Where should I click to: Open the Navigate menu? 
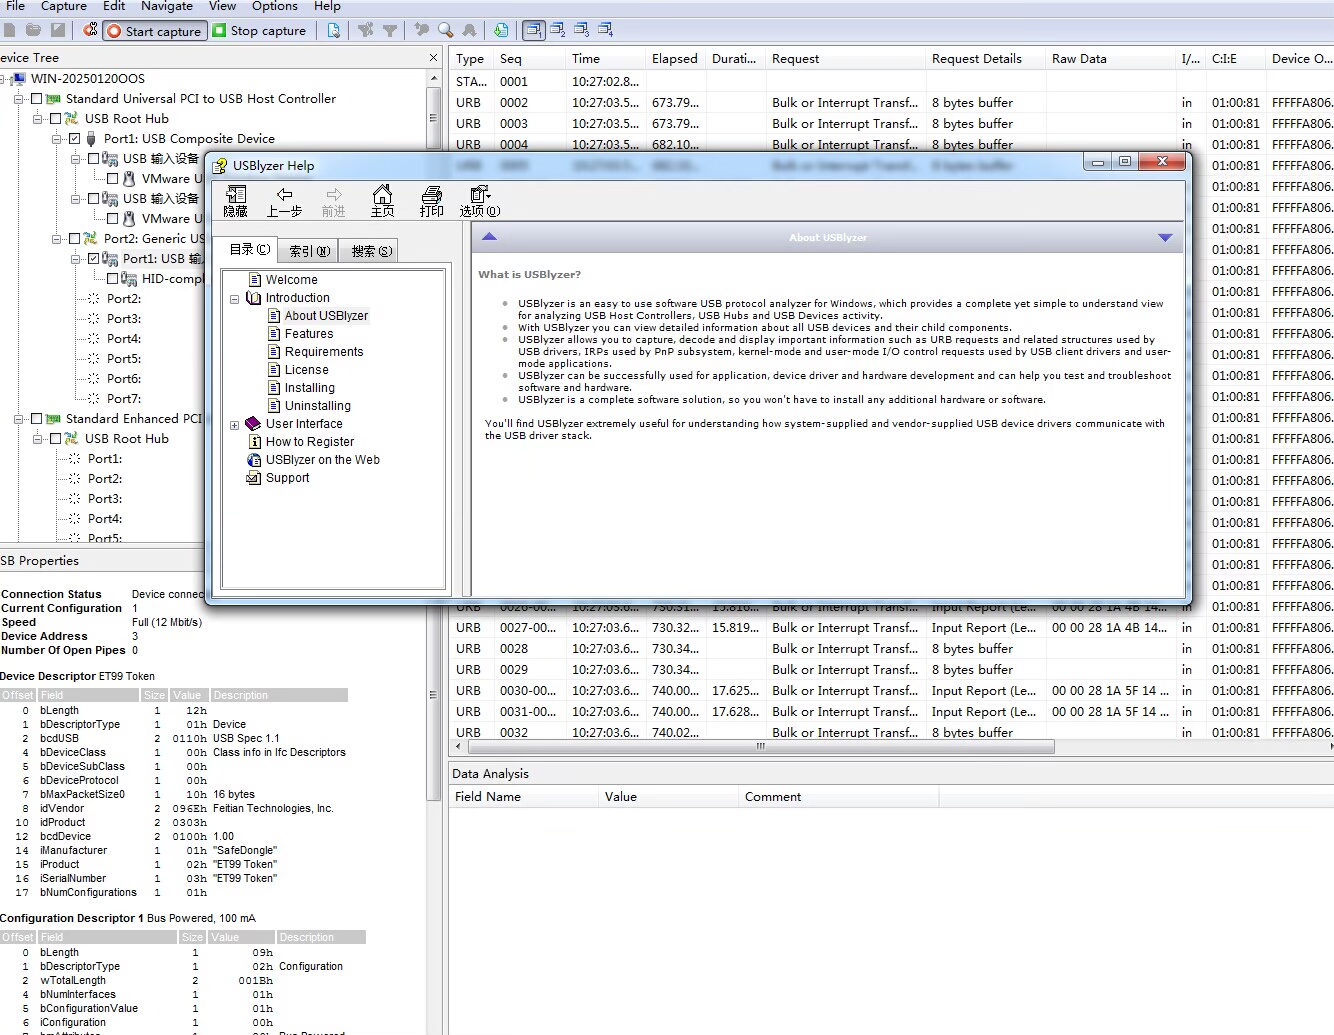pos(167,6)
